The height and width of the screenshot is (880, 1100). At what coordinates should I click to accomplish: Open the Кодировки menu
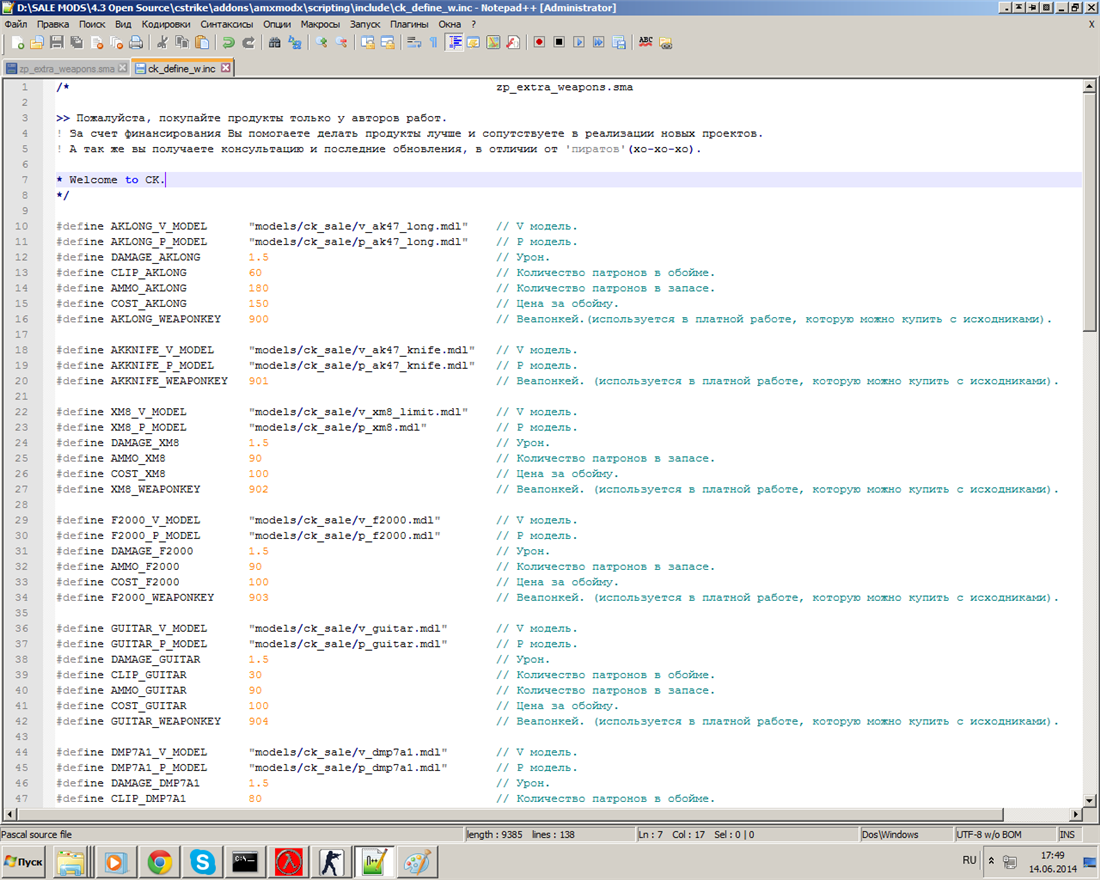point(166,24)
